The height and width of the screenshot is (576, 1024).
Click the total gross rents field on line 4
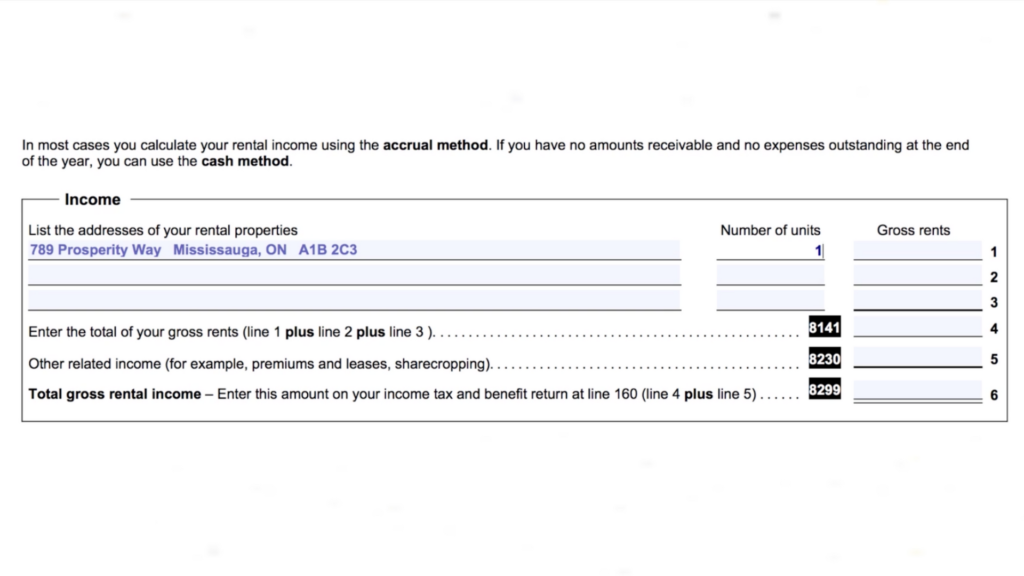[x=917, y=327]
